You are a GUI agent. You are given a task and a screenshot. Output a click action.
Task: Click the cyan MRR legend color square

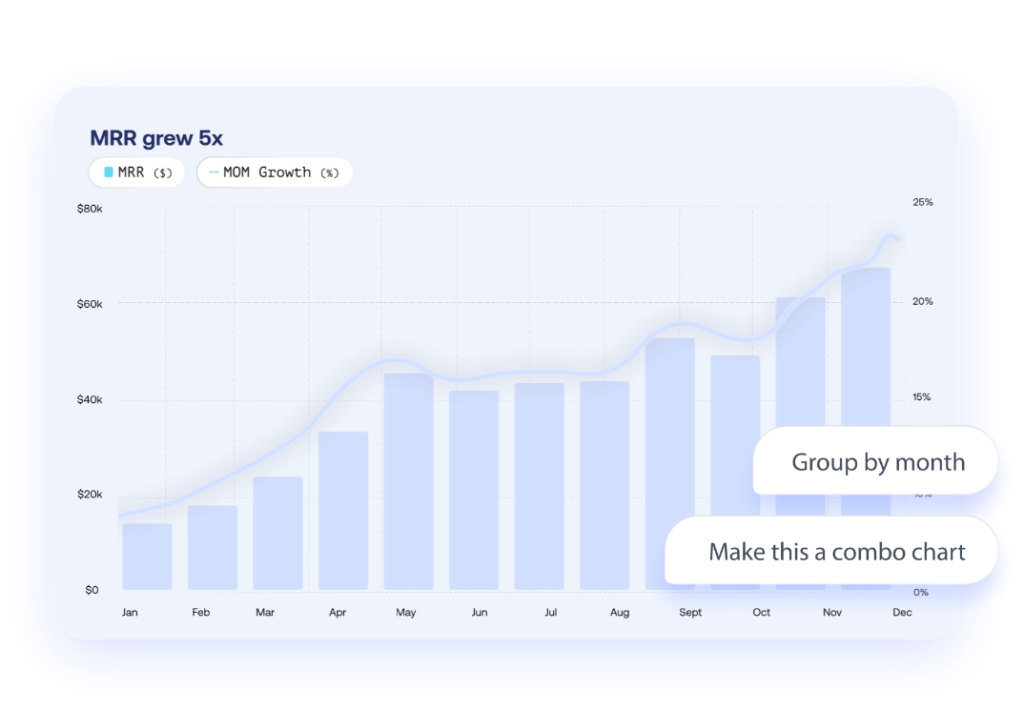109,172
